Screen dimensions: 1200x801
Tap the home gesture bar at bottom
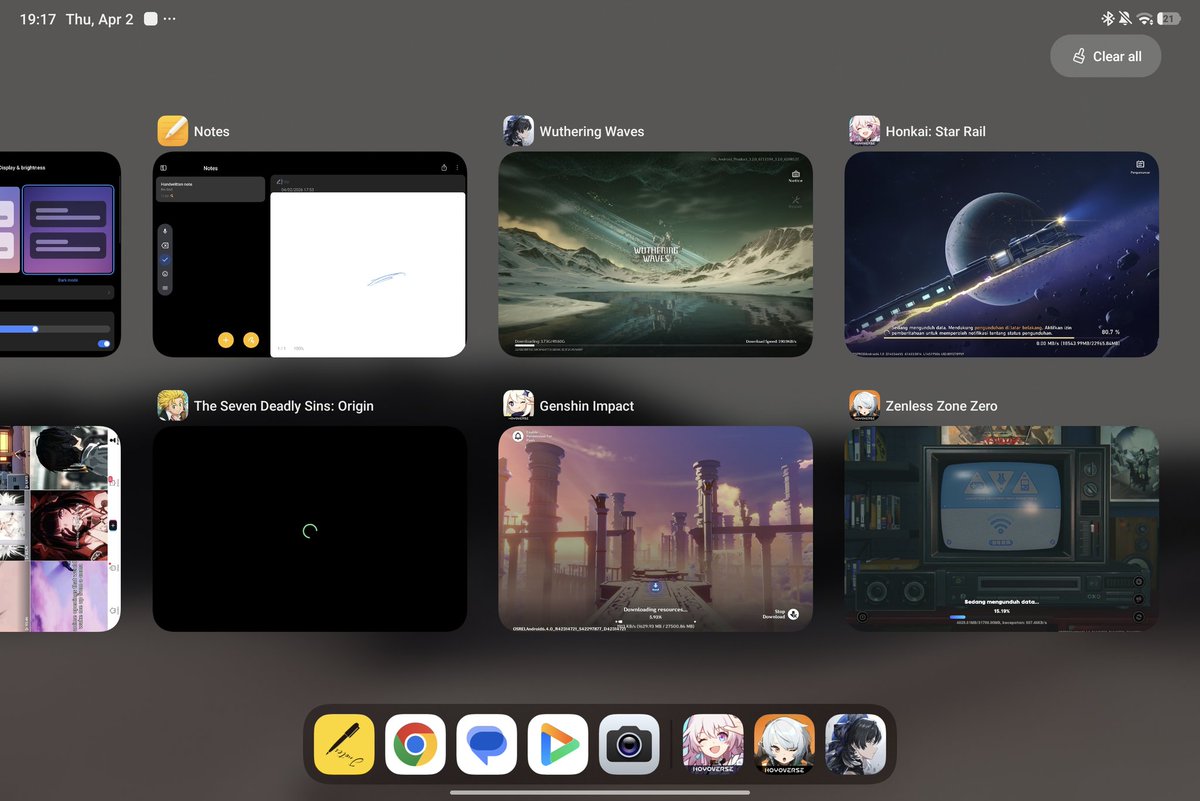coord(600,792)
